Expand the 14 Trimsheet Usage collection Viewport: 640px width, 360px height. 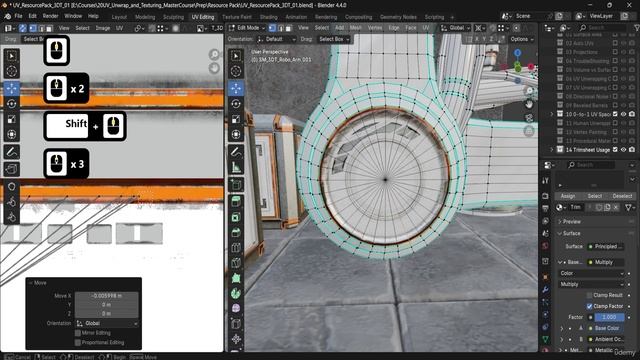(x=552, y=149)
